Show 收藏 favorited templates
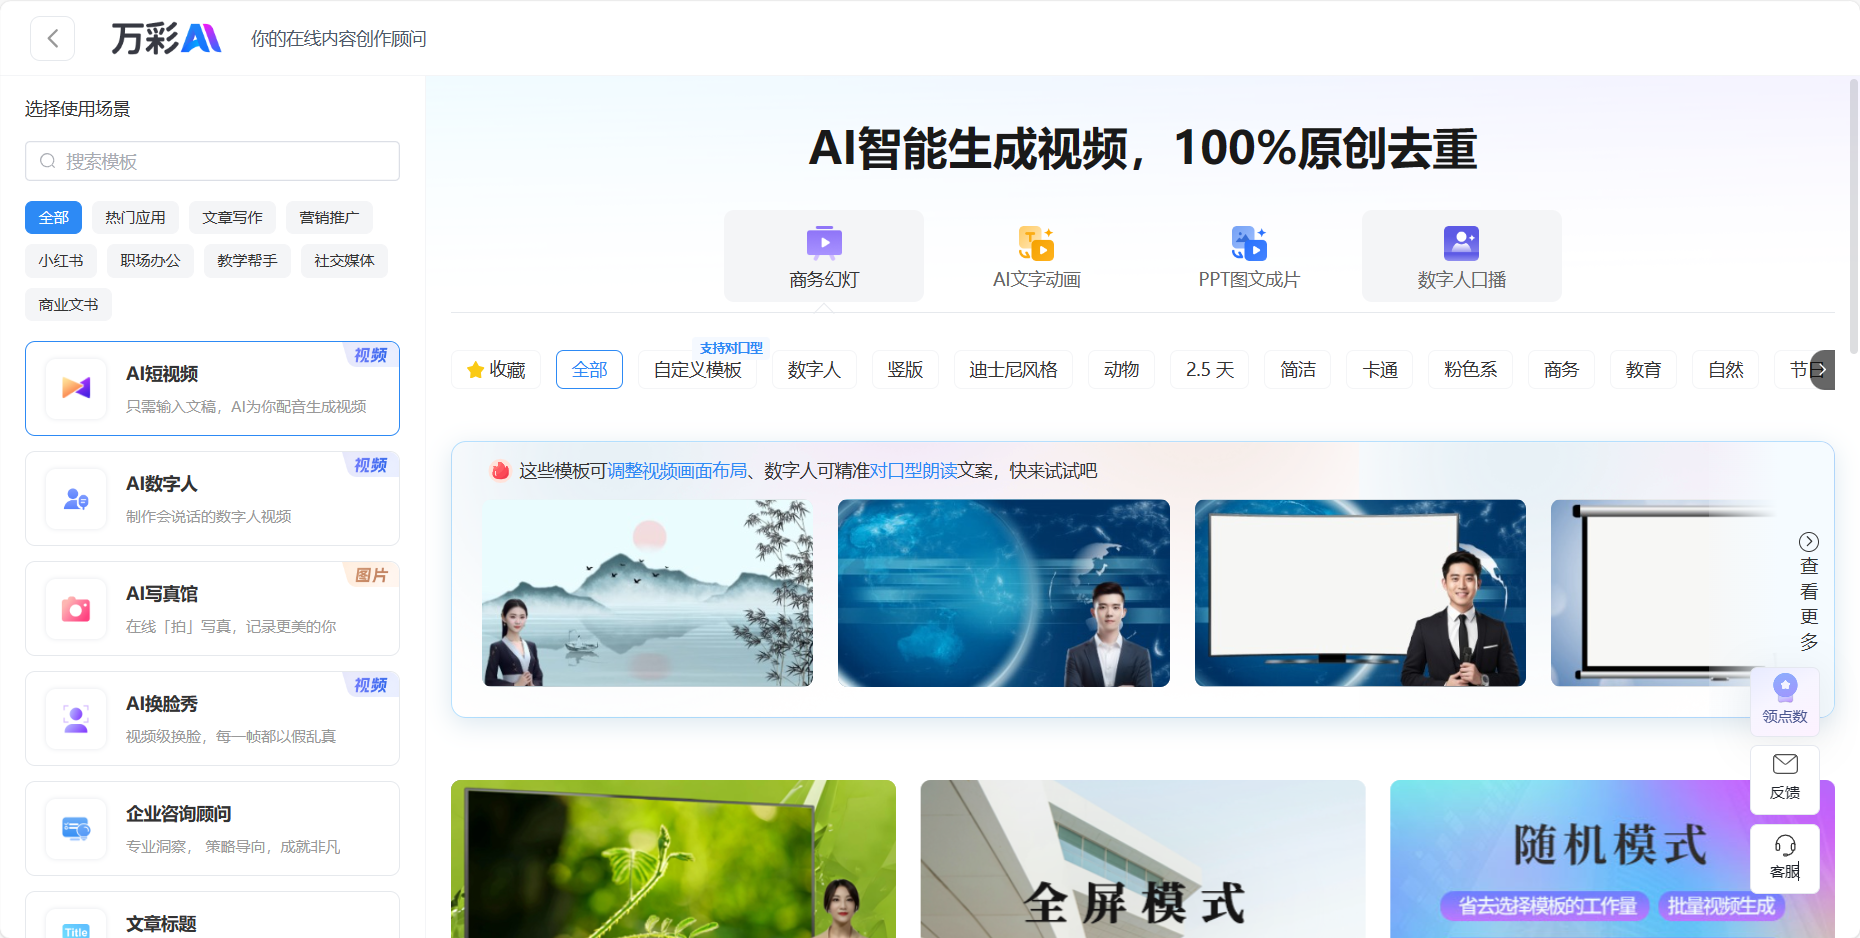 pyautogui.click(x=496, y=370)
